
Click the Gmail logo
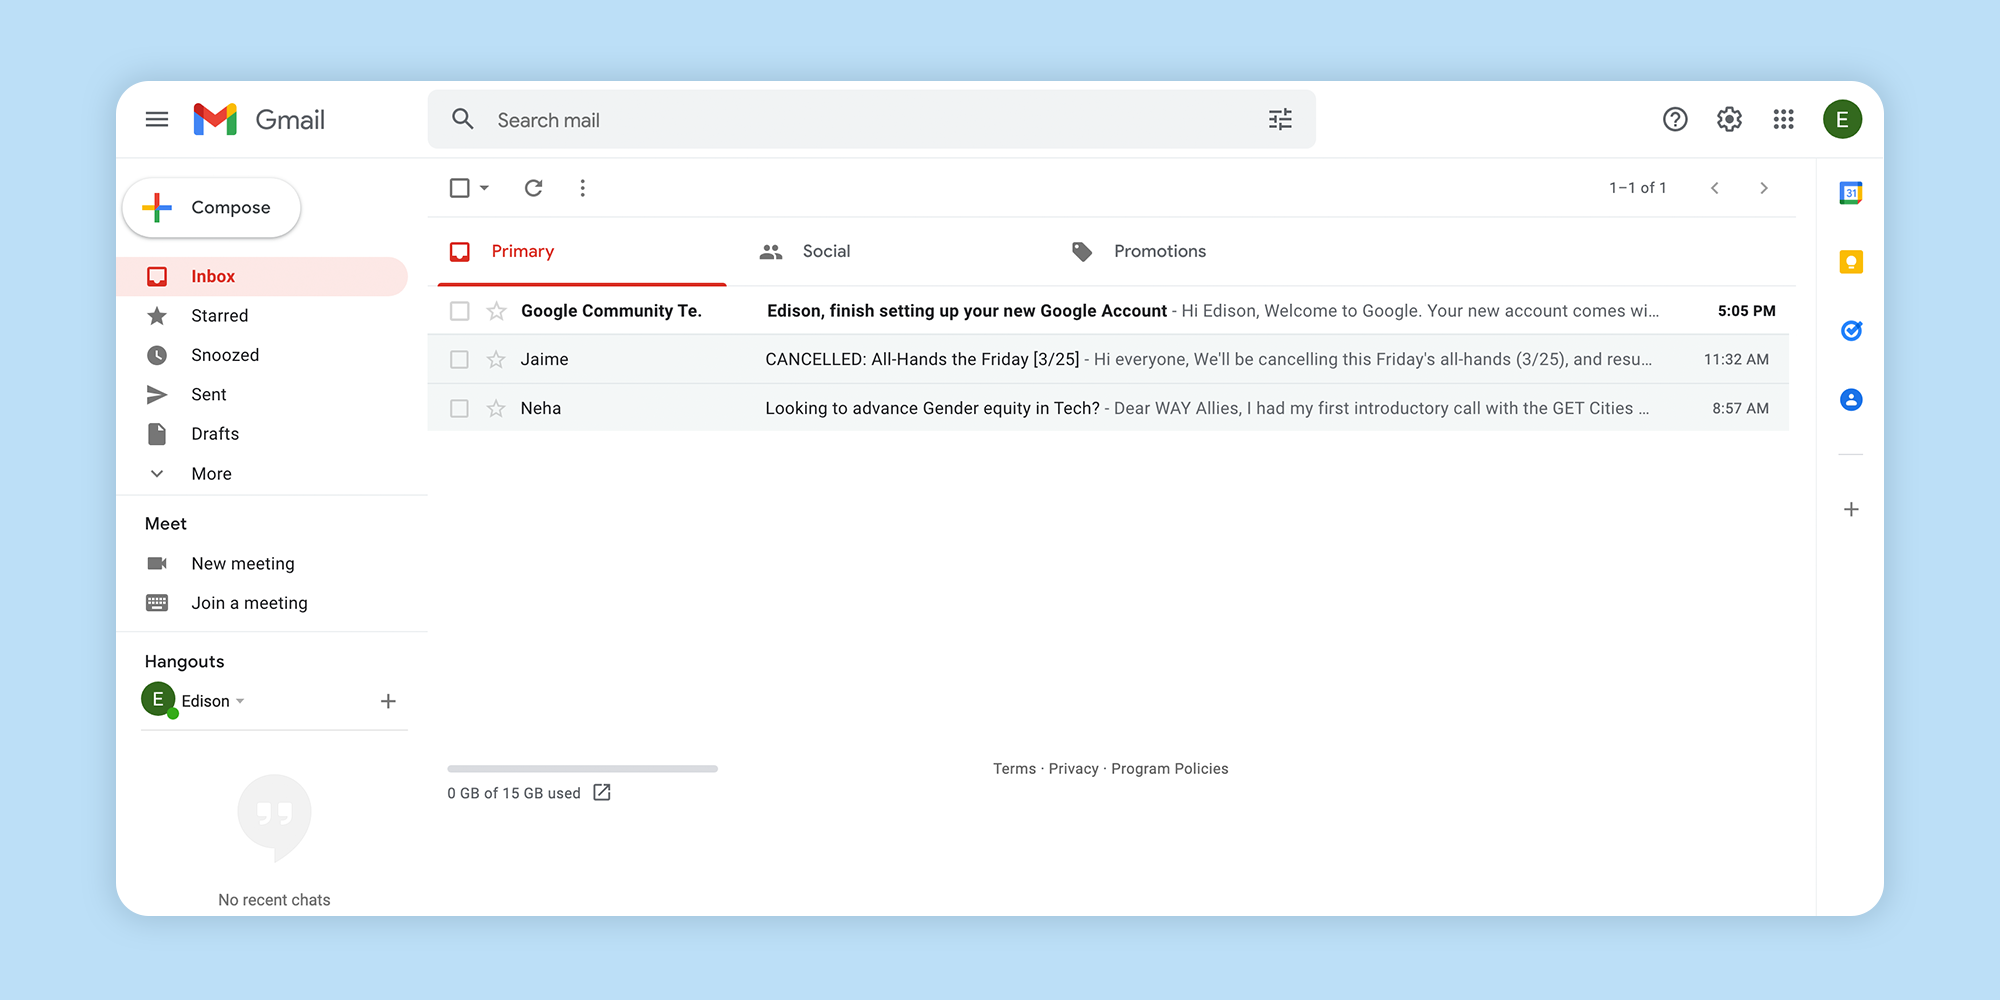259,120
